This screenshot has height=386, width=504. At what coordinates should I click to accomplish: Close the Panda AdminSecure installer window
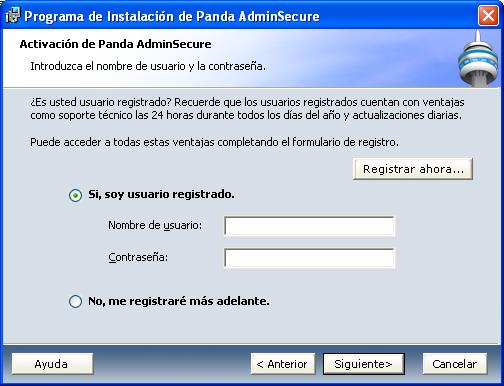[488, 16]
